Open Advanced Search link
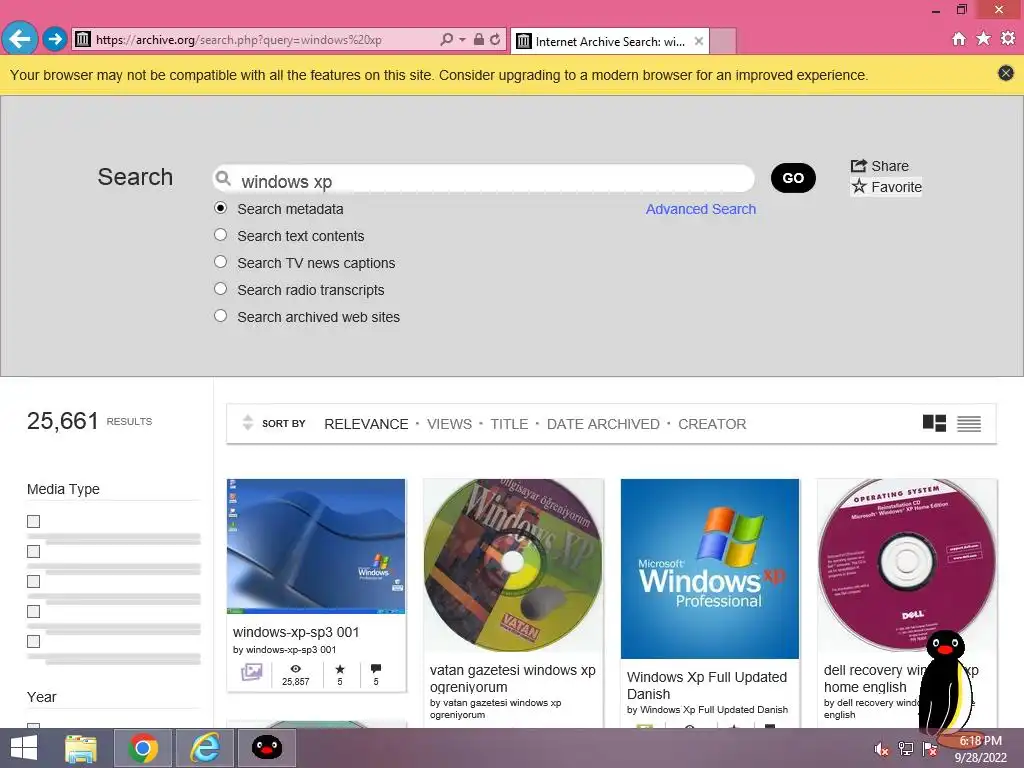Screen dimensions: 1024x768 tap(701, 209)
